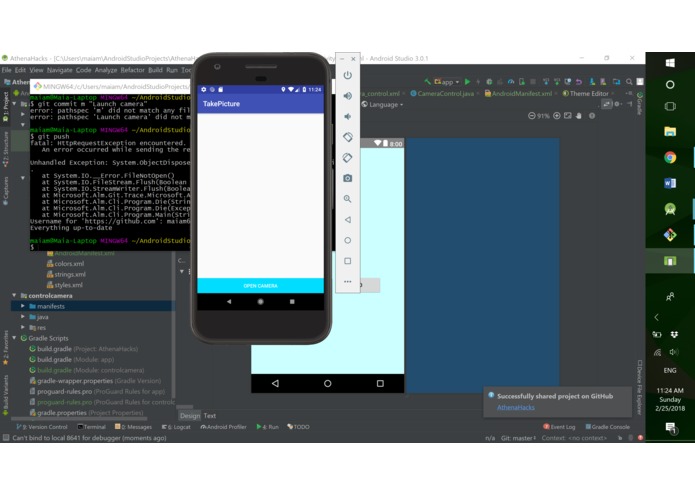Image resolution: width=695 pixels, height=494 pixels.
Task: Collapse the Gradle Scripts node
Action: [14, 338]
